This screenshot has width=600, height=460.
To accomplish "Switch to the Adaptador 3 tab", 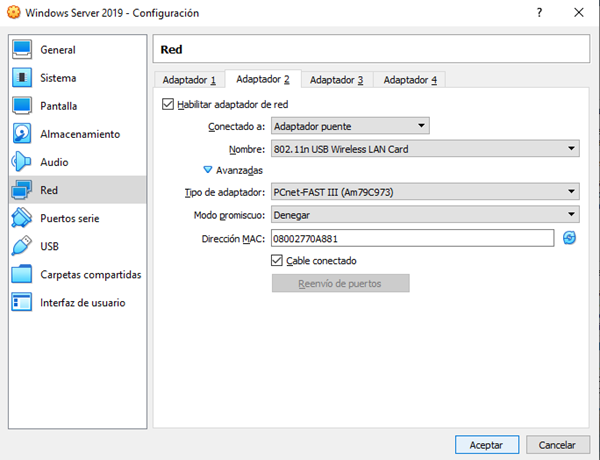I will (x=336, y=80).
